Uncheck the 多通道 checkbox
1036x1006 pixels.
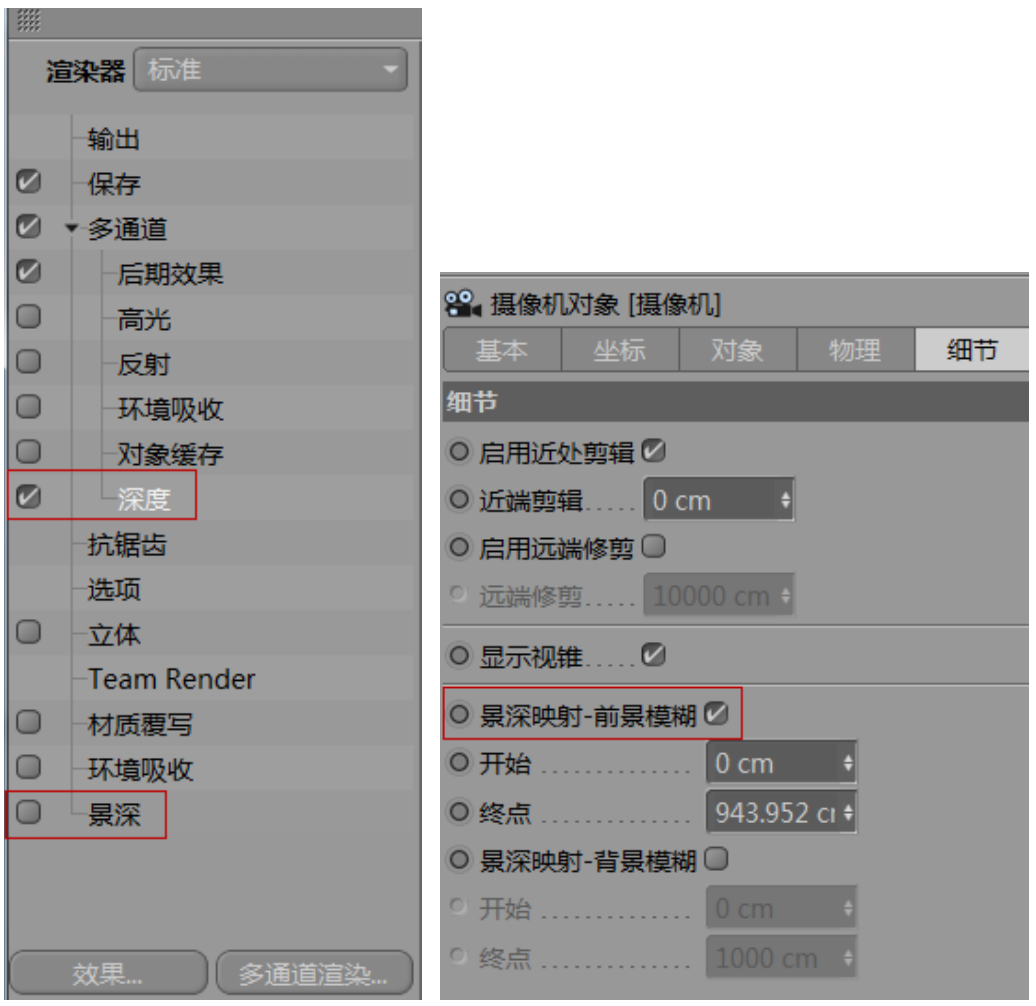28,227
